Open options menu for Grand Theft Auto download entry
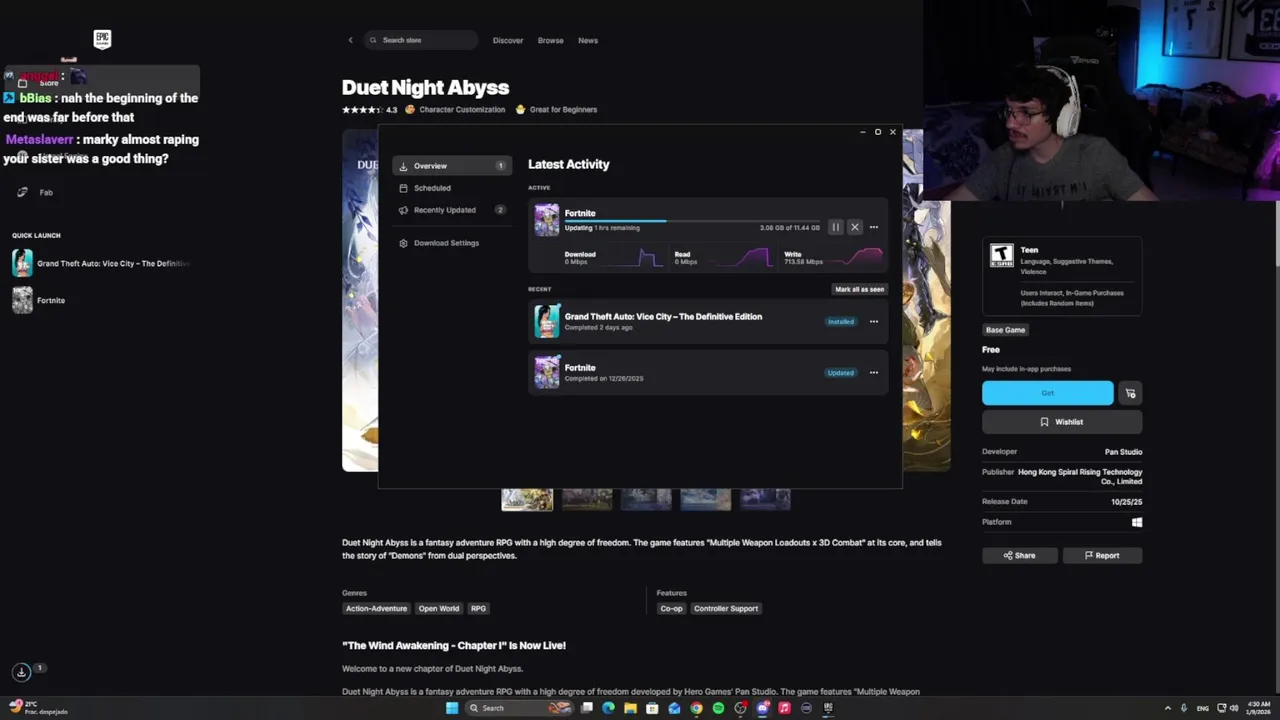This screenshot has width=1280, height=720. (x=874, y=322)
